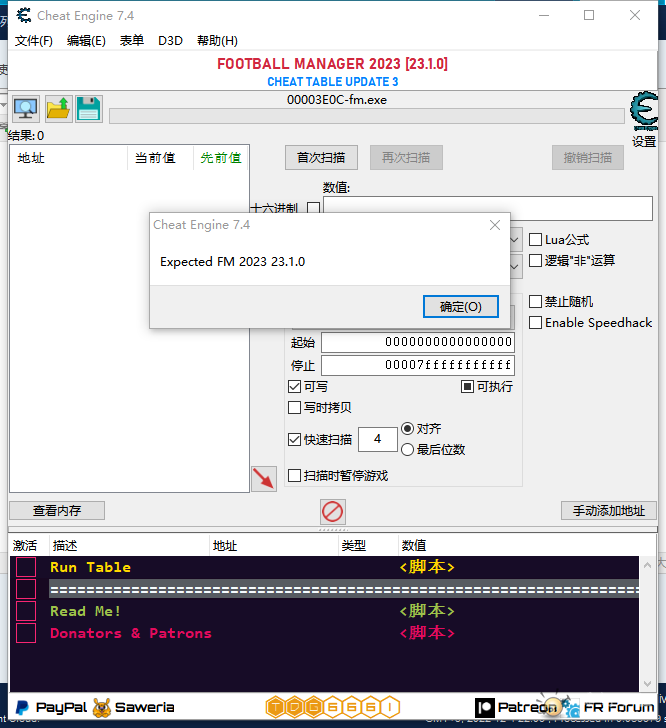The width and height of the screenshot is (666, 728).
Task: Open the 编辑(E) menu
Action: 86,41
